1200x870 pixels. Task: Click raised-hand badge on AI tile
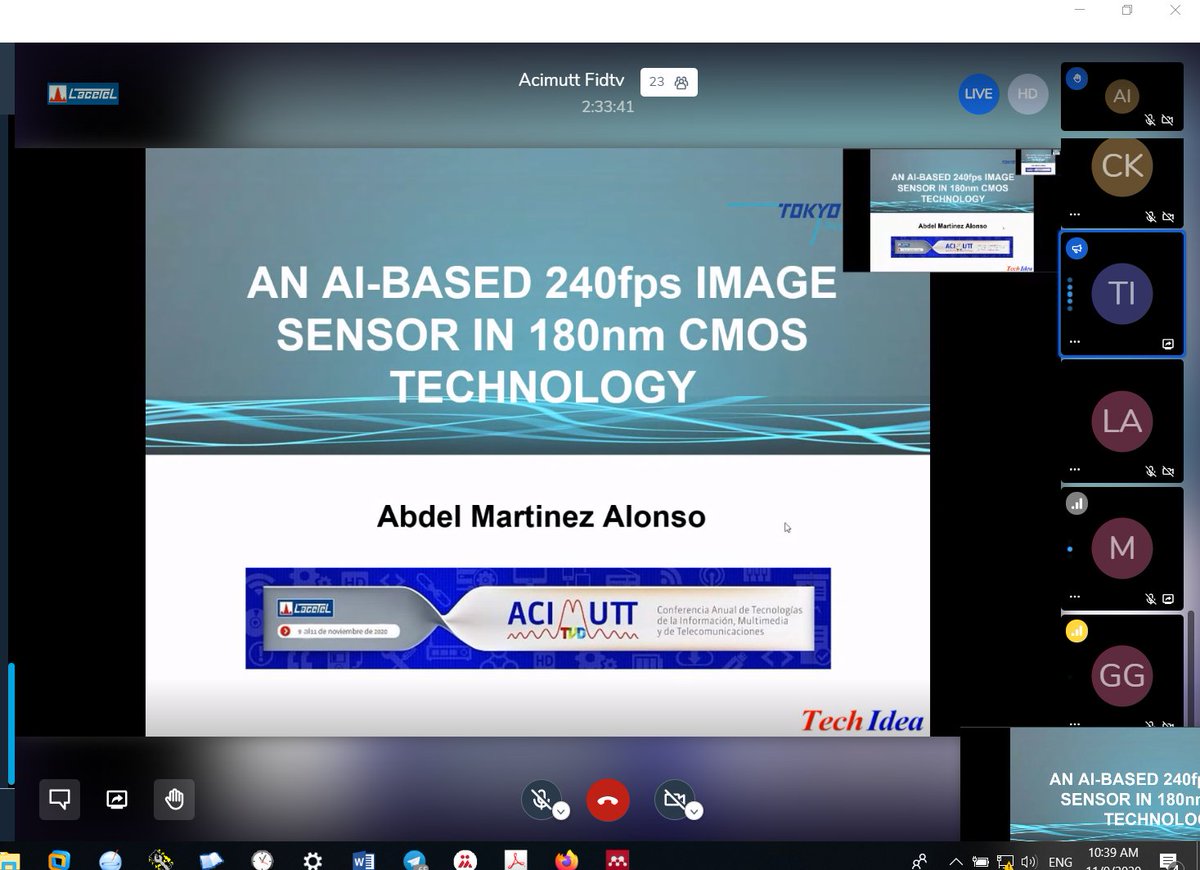tap(1077, 78)
